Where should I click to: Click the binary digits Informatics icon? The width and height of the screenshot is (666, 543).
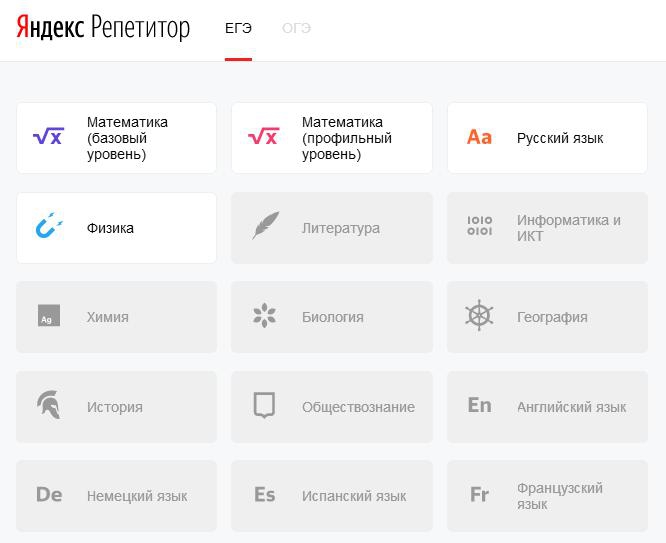point(480,226)
